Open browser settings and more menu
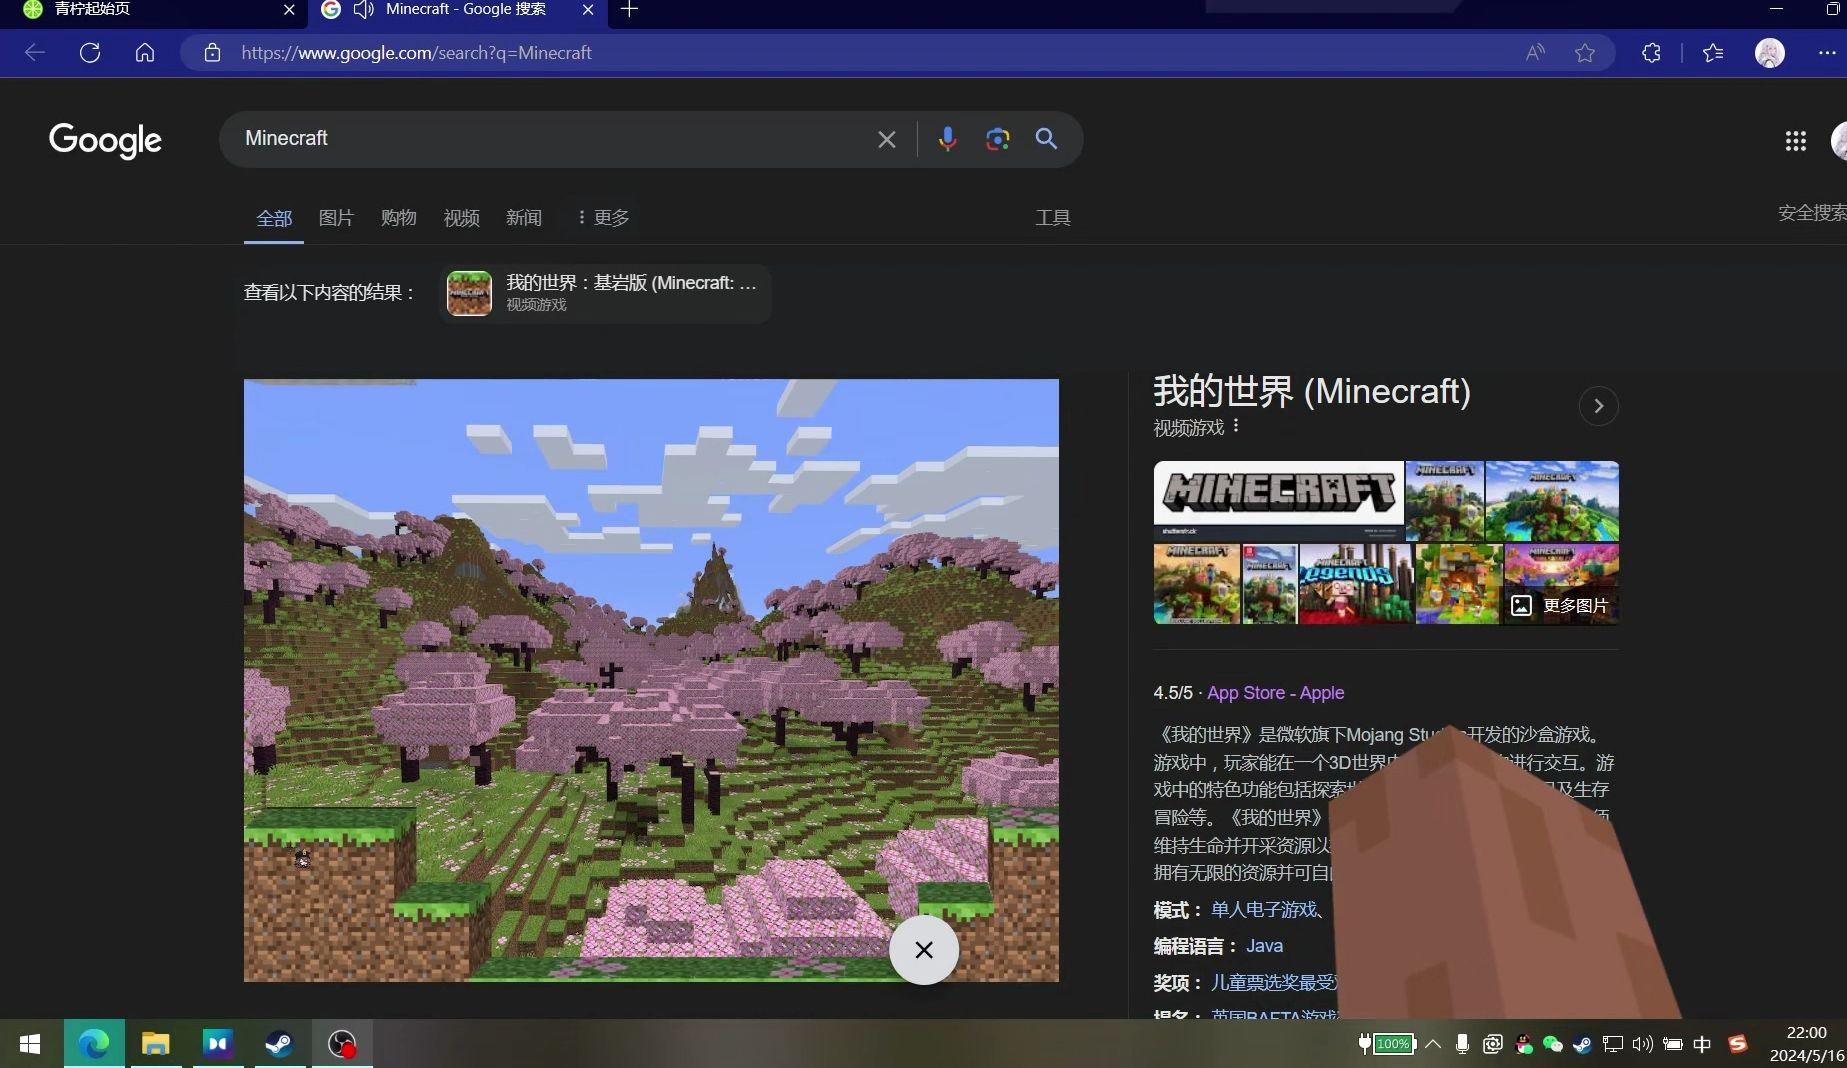 tap(1827, 53)
